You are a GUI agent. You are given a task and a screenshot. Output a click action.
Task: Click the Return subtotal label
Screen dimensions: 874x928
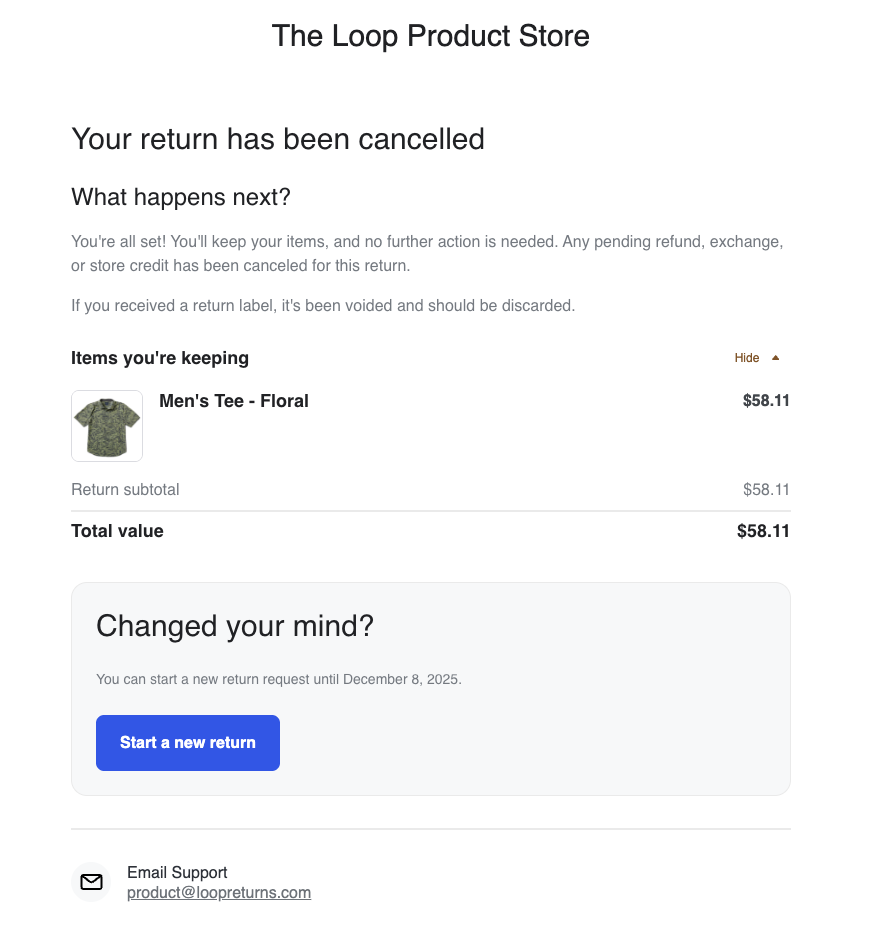[x=125, y=490]
